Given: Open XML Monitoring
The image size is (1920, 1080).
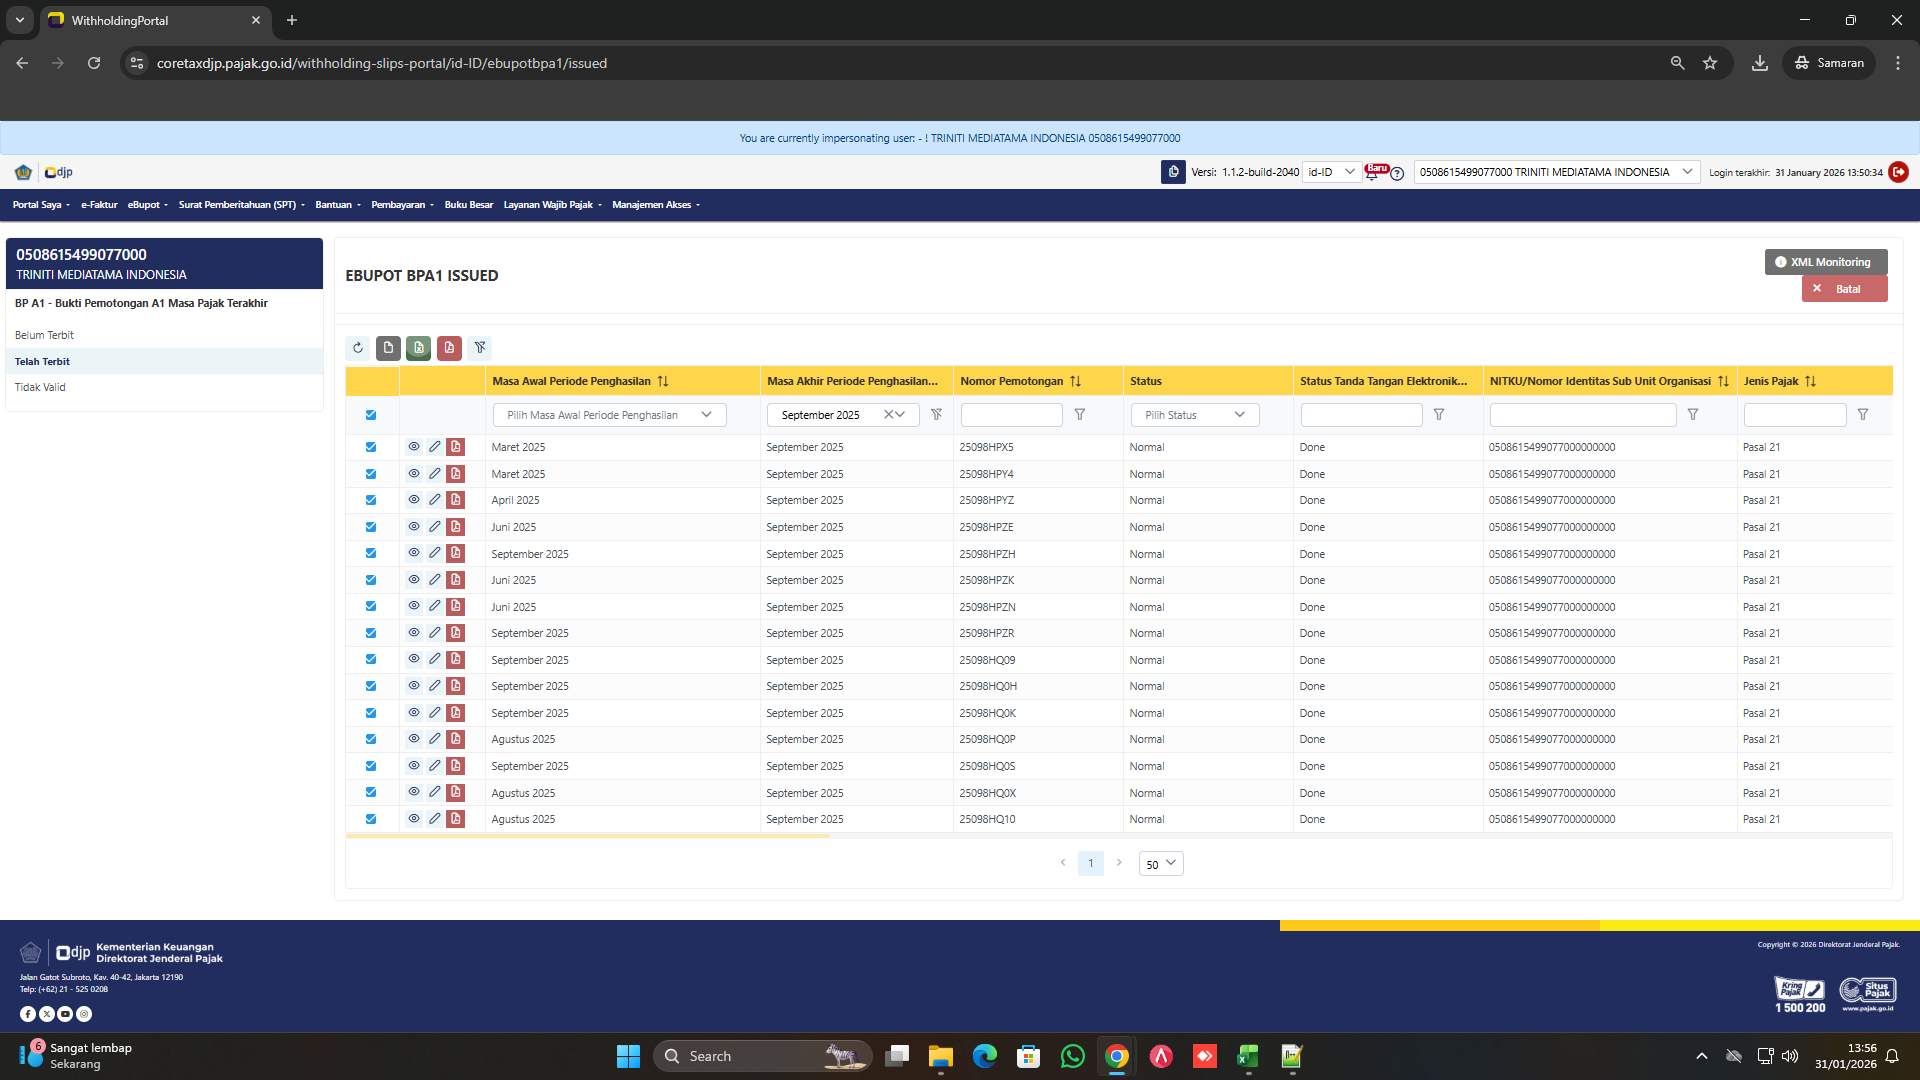Looking at the screenshot, I should tap(1826, 261).
